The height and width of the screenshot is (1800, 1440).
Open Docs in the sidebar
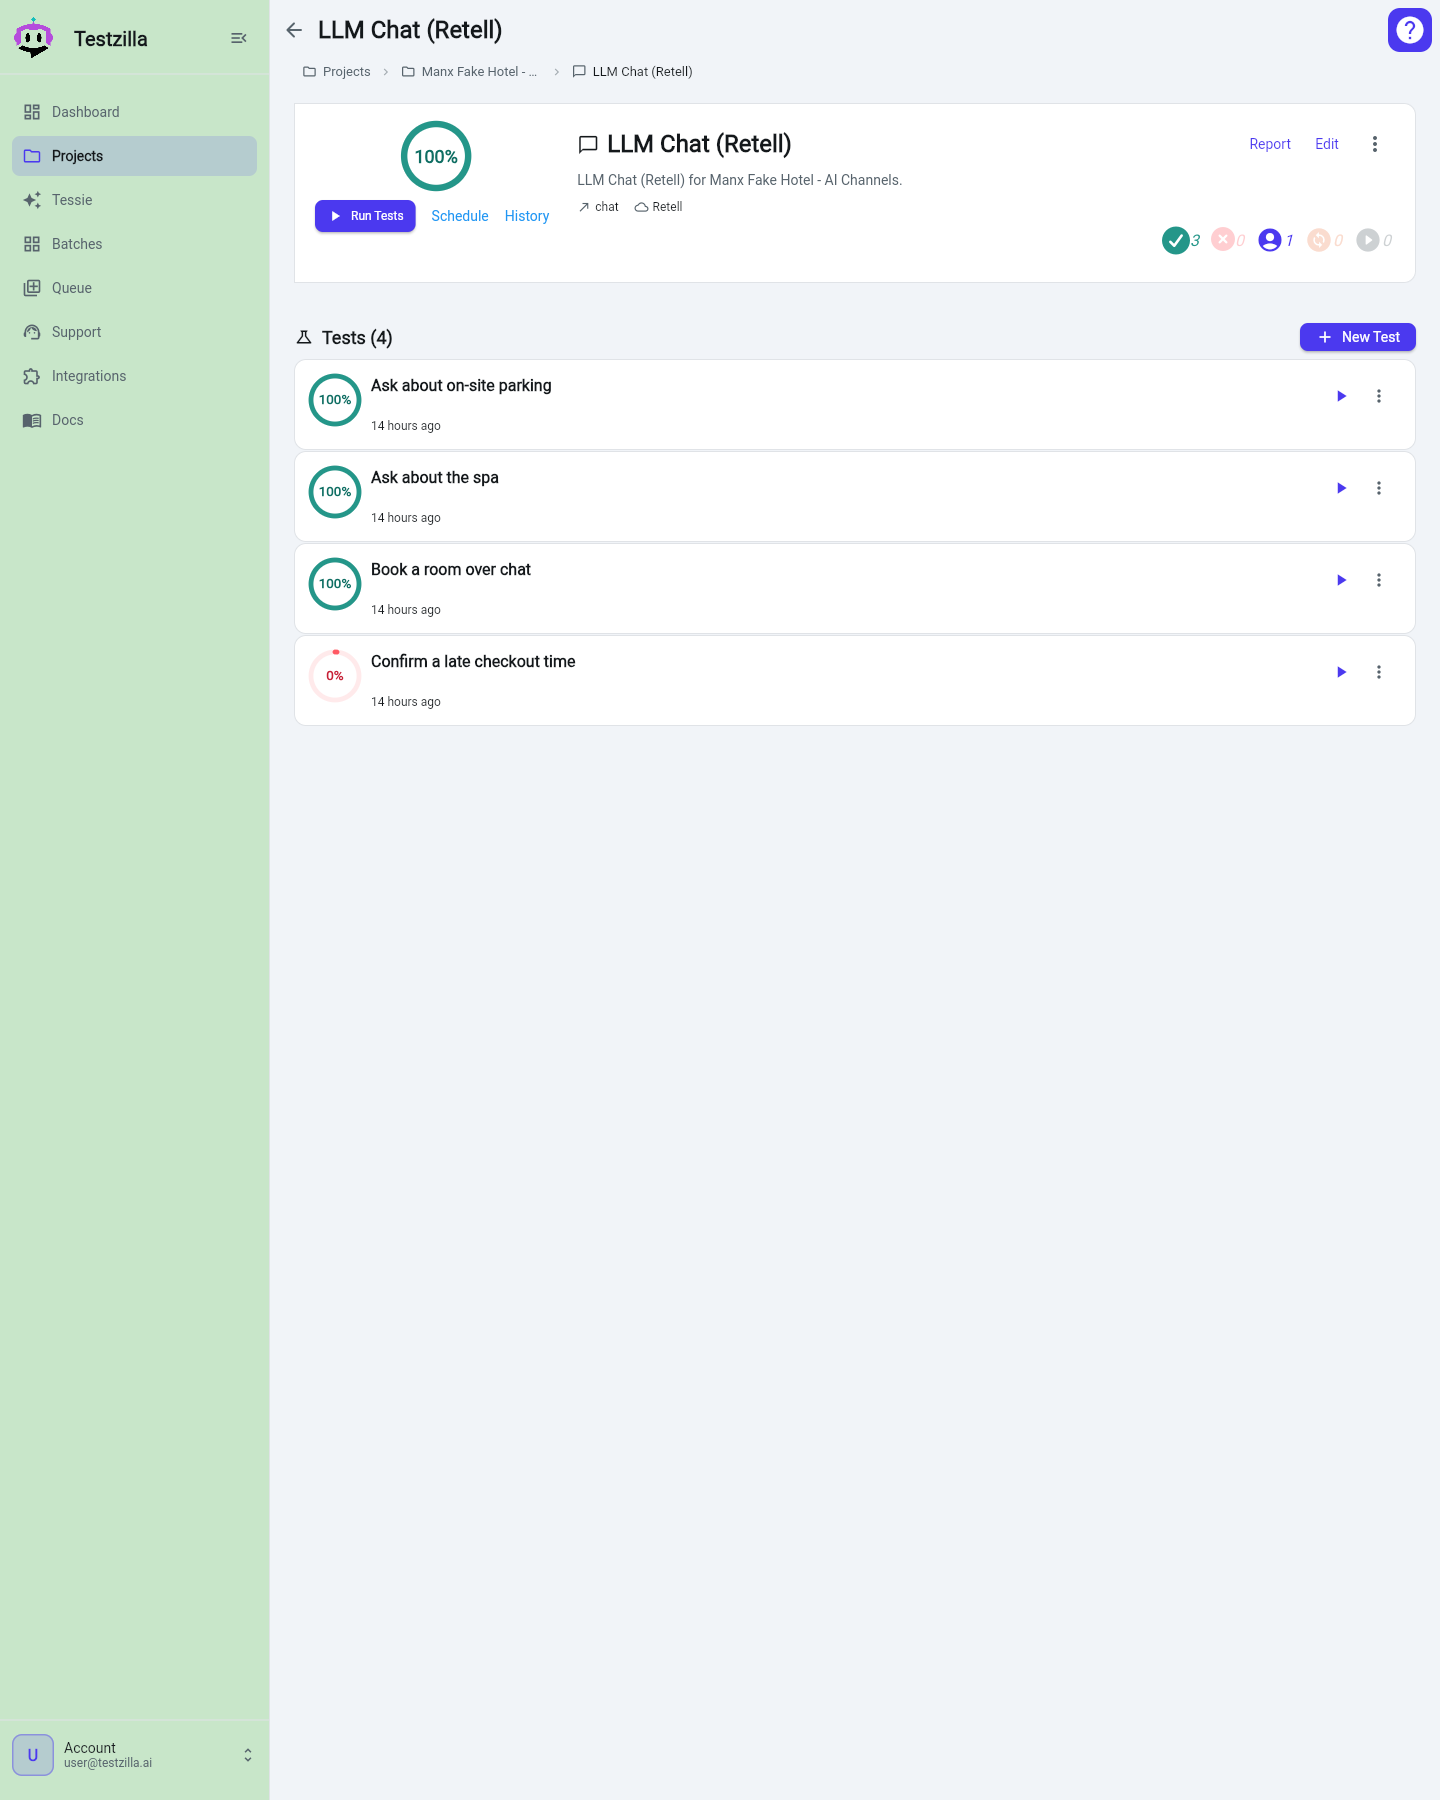(134, 420)
